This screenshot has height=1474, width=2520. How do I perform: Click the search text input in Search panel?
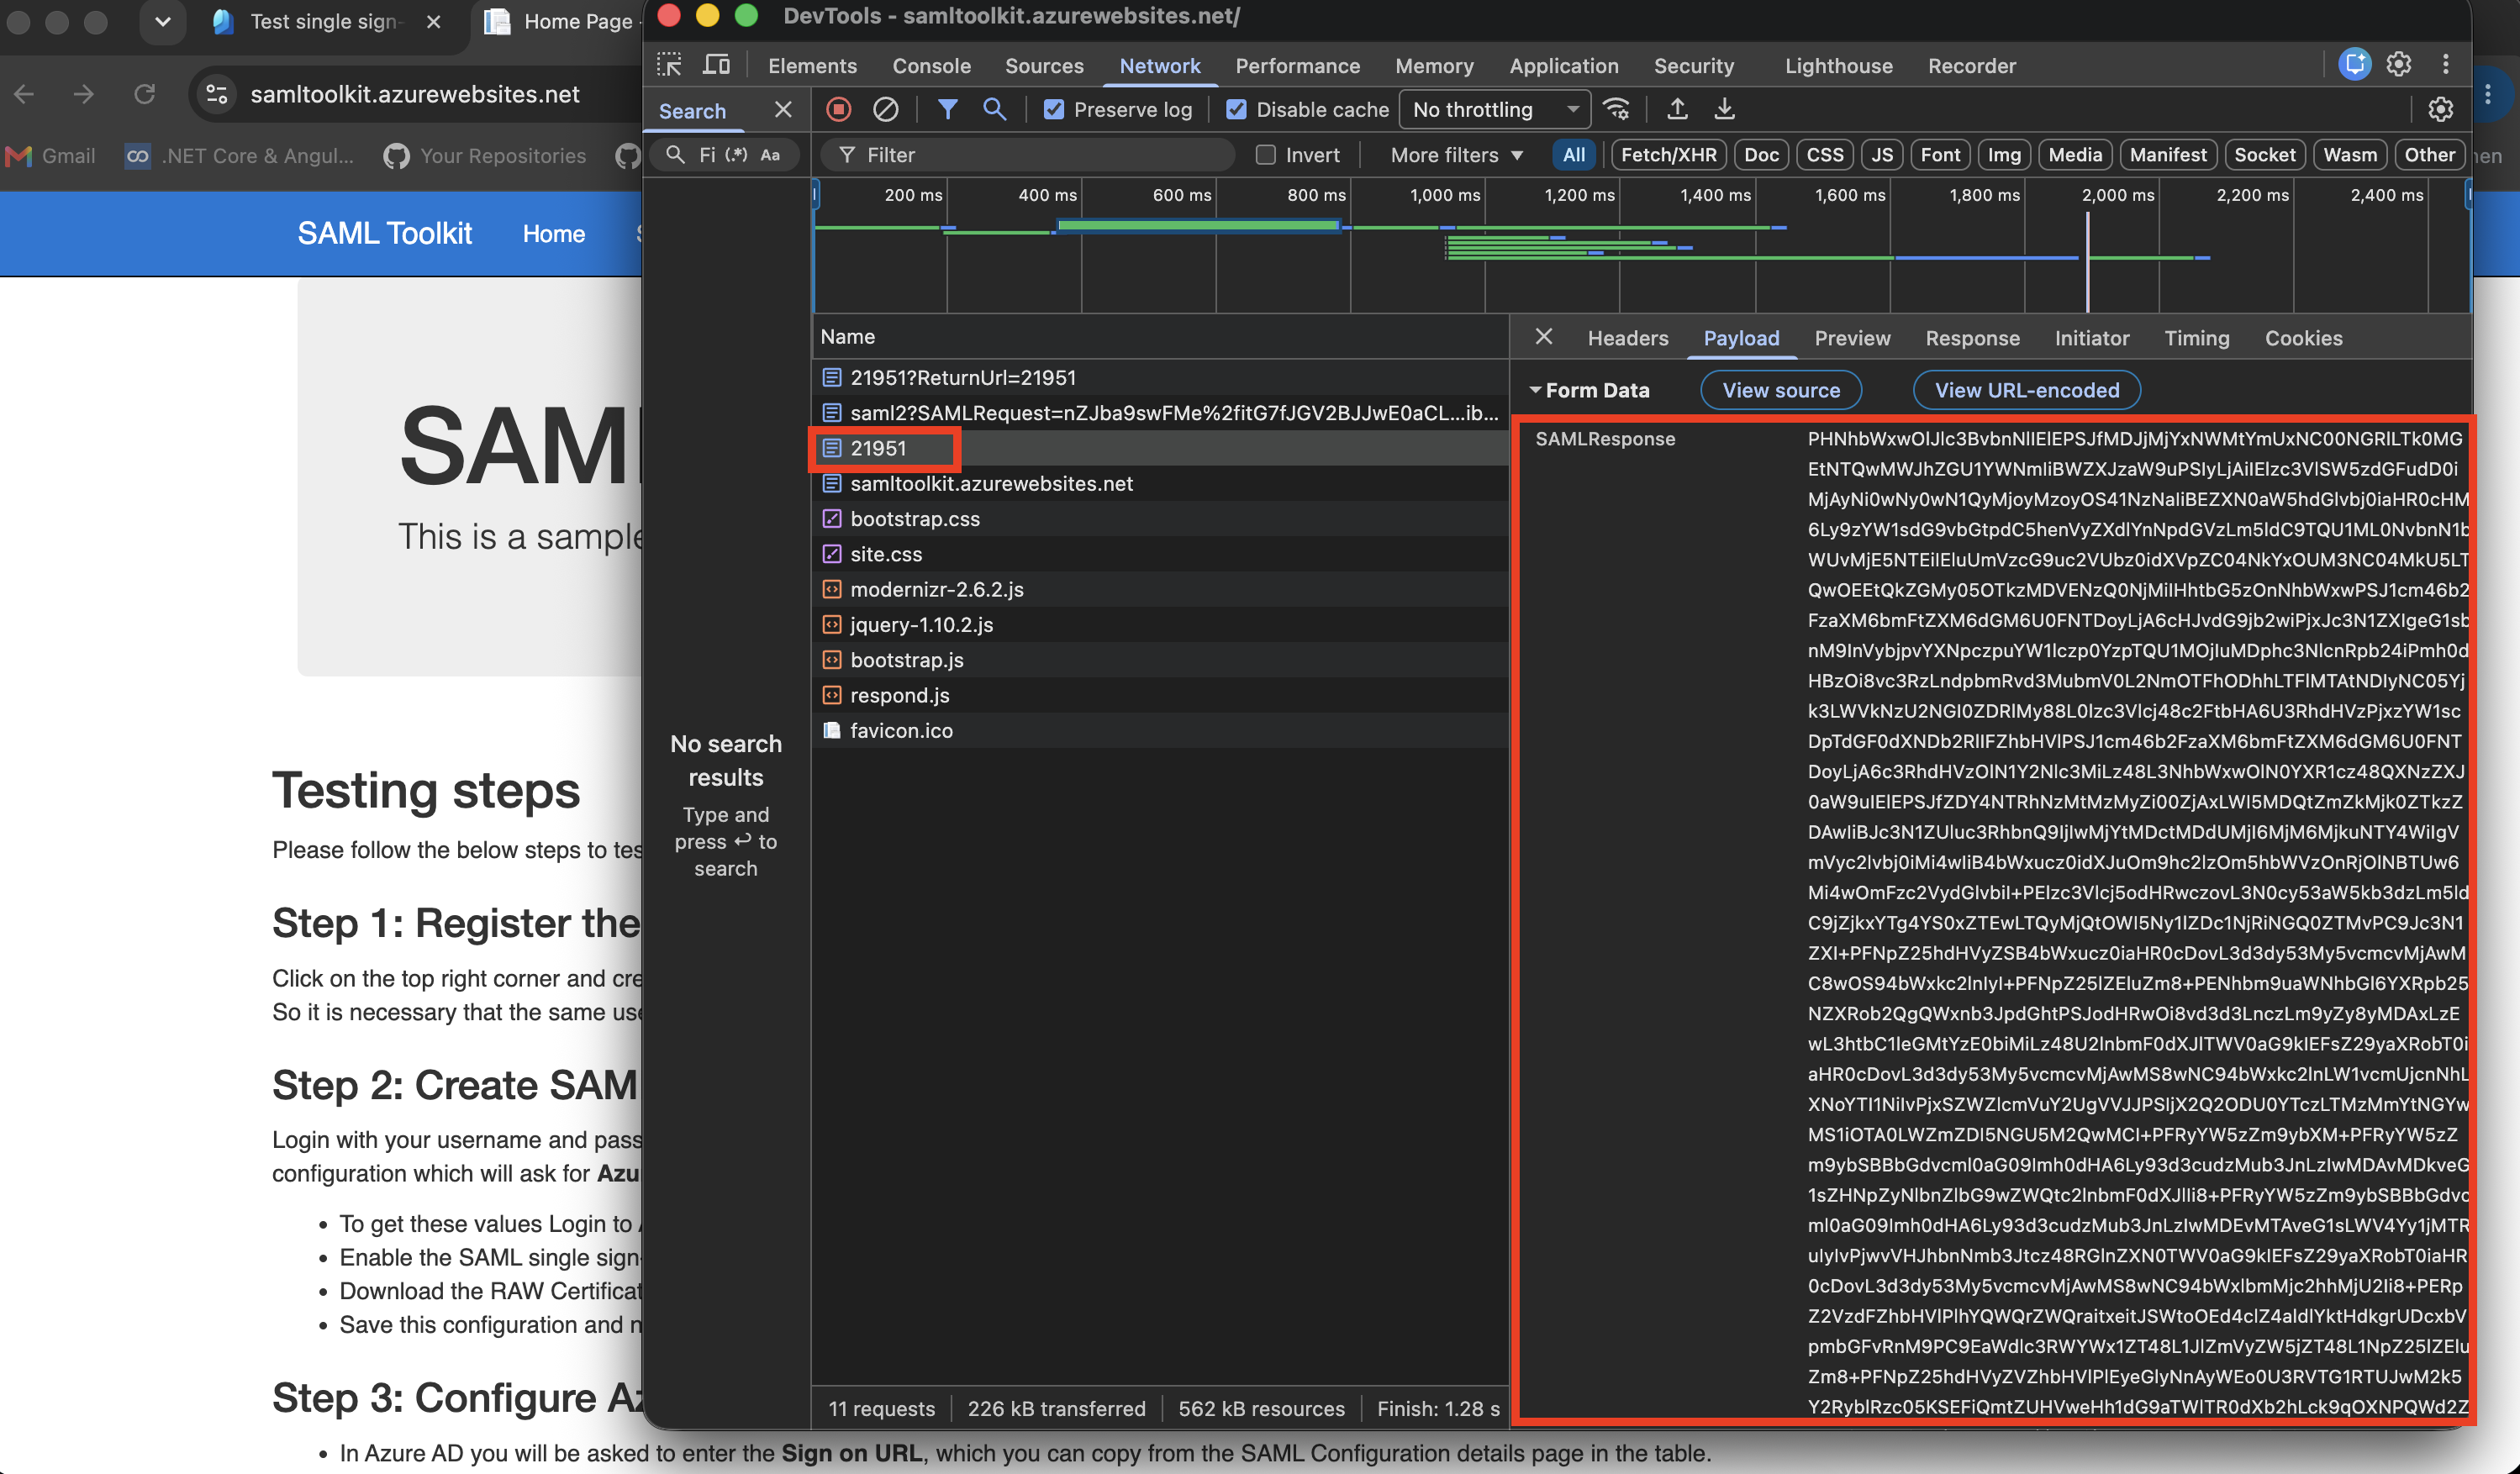tap(709, 155)
